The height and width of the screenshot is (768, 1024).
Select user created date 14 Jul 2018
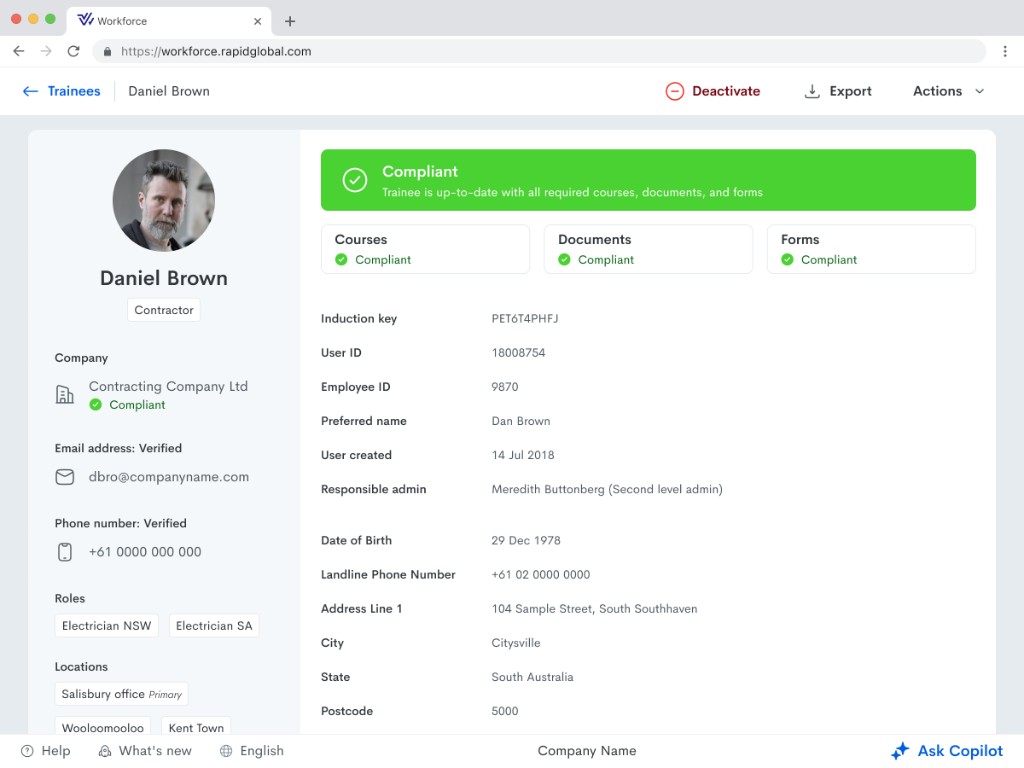point(523,455)
